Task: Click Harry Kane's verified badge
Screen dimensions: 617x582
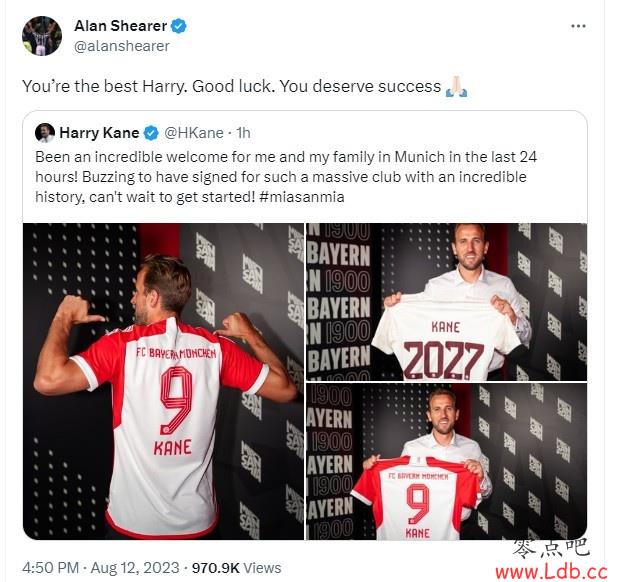Action: pyautogui.click(x=151, y=133)
